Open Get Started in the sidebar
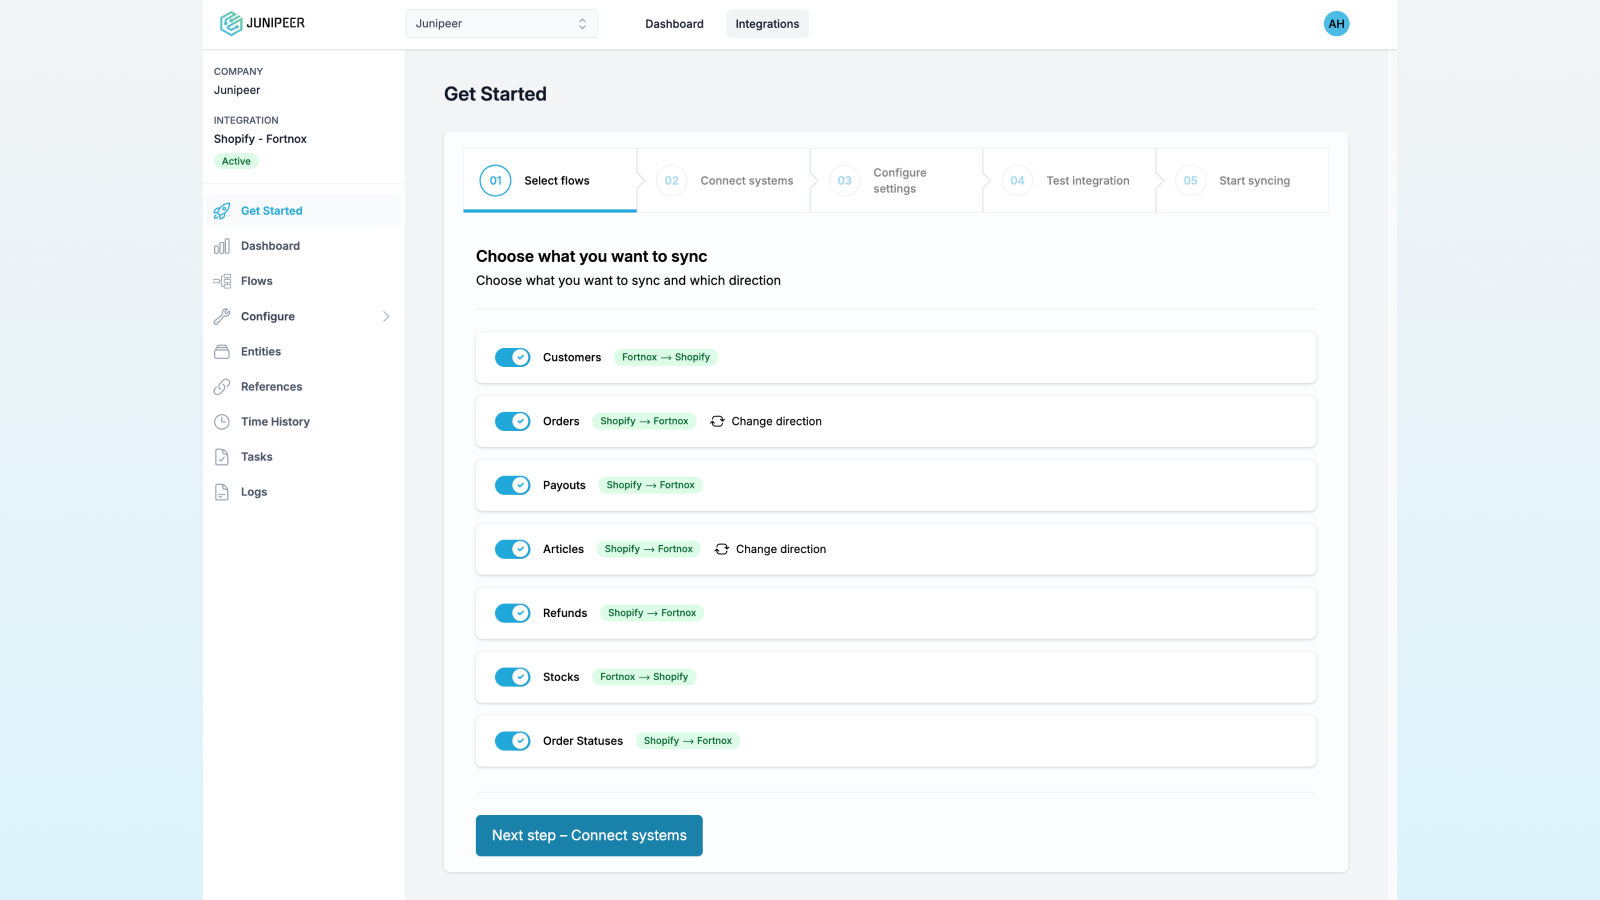This screenshot has height=900, width=1600. click(304, 211)
